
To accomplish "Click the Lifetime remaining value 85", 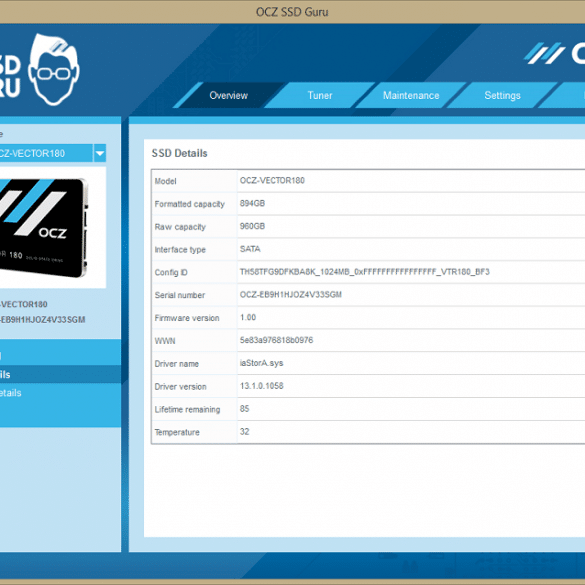I will pos(244,409).
